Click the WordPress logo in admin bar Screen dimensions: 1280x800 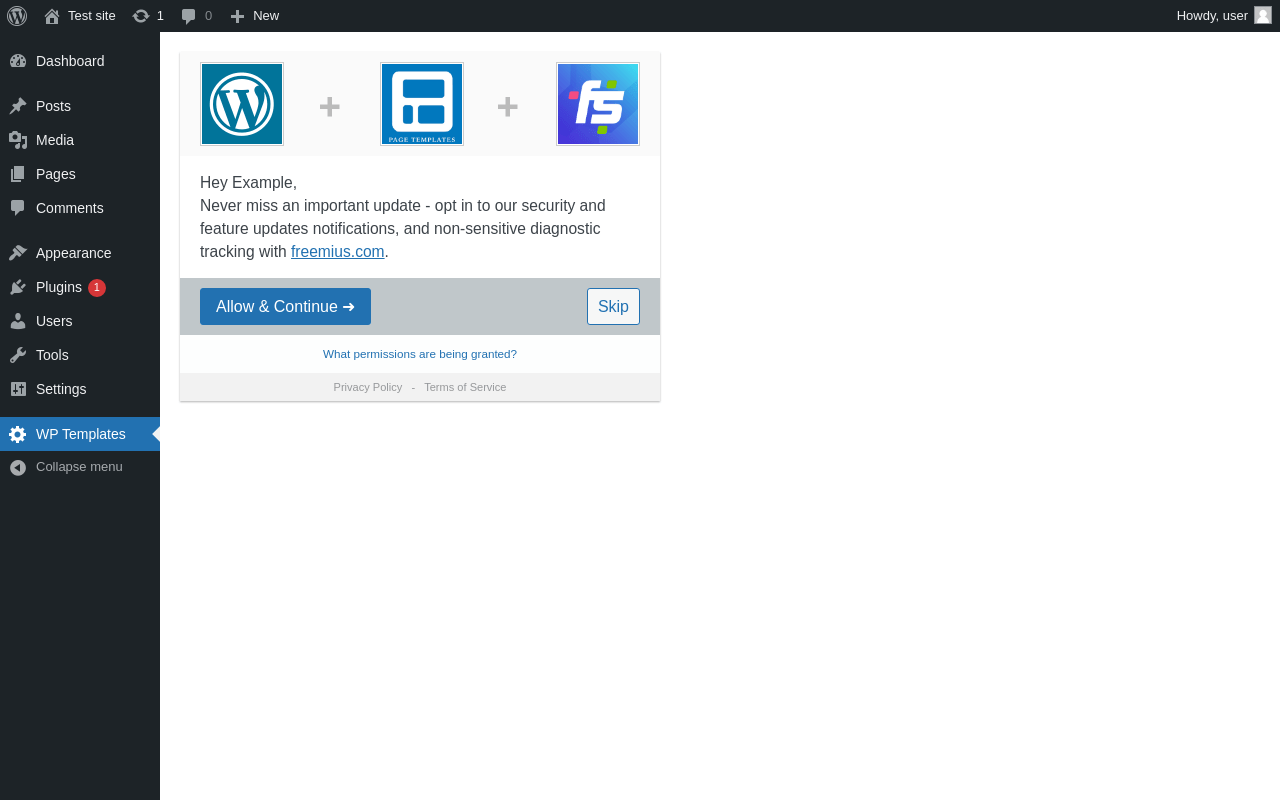tap(17, 16)
